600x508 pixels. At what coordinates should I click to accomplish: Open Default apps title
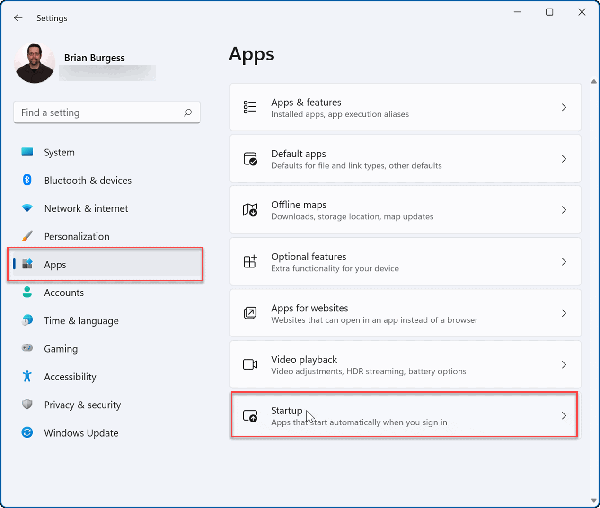click(298, 154)
